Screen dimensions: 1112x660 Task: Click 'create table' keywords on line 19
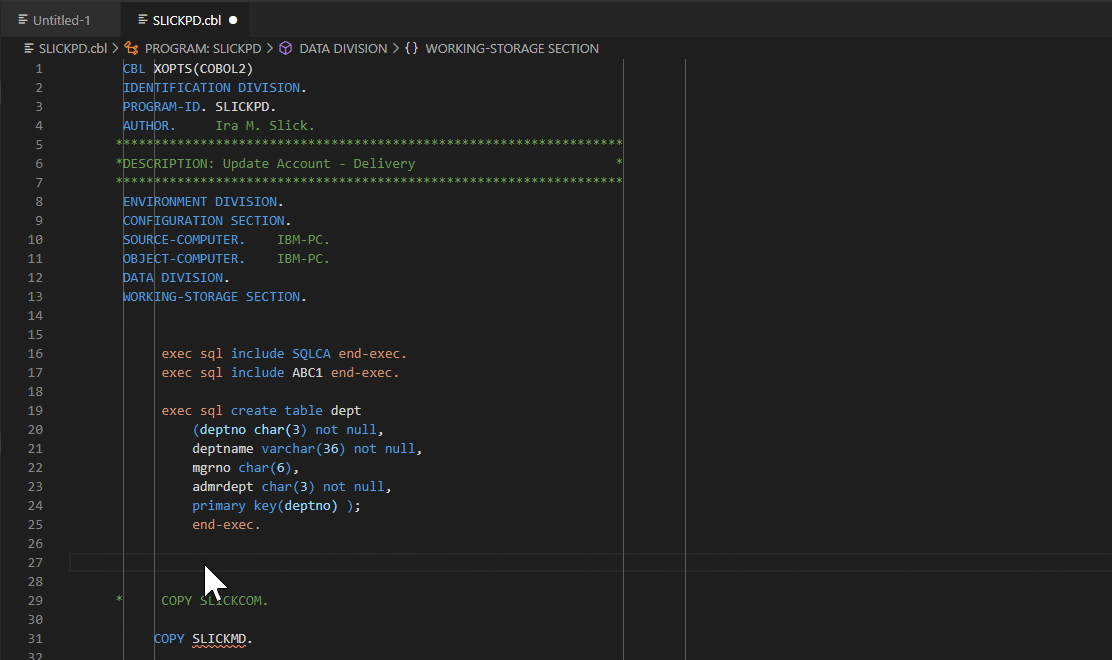pyautogui.click(x=277, y=410)
